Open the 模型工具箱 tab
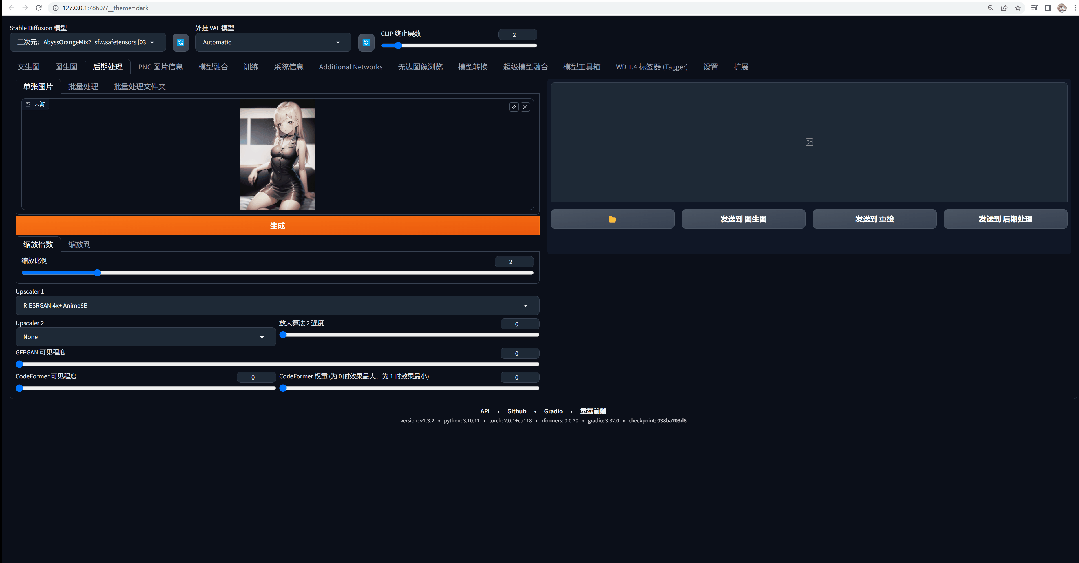The width and height of the screenshot is (1079, 563). click(x=581, y=67)
